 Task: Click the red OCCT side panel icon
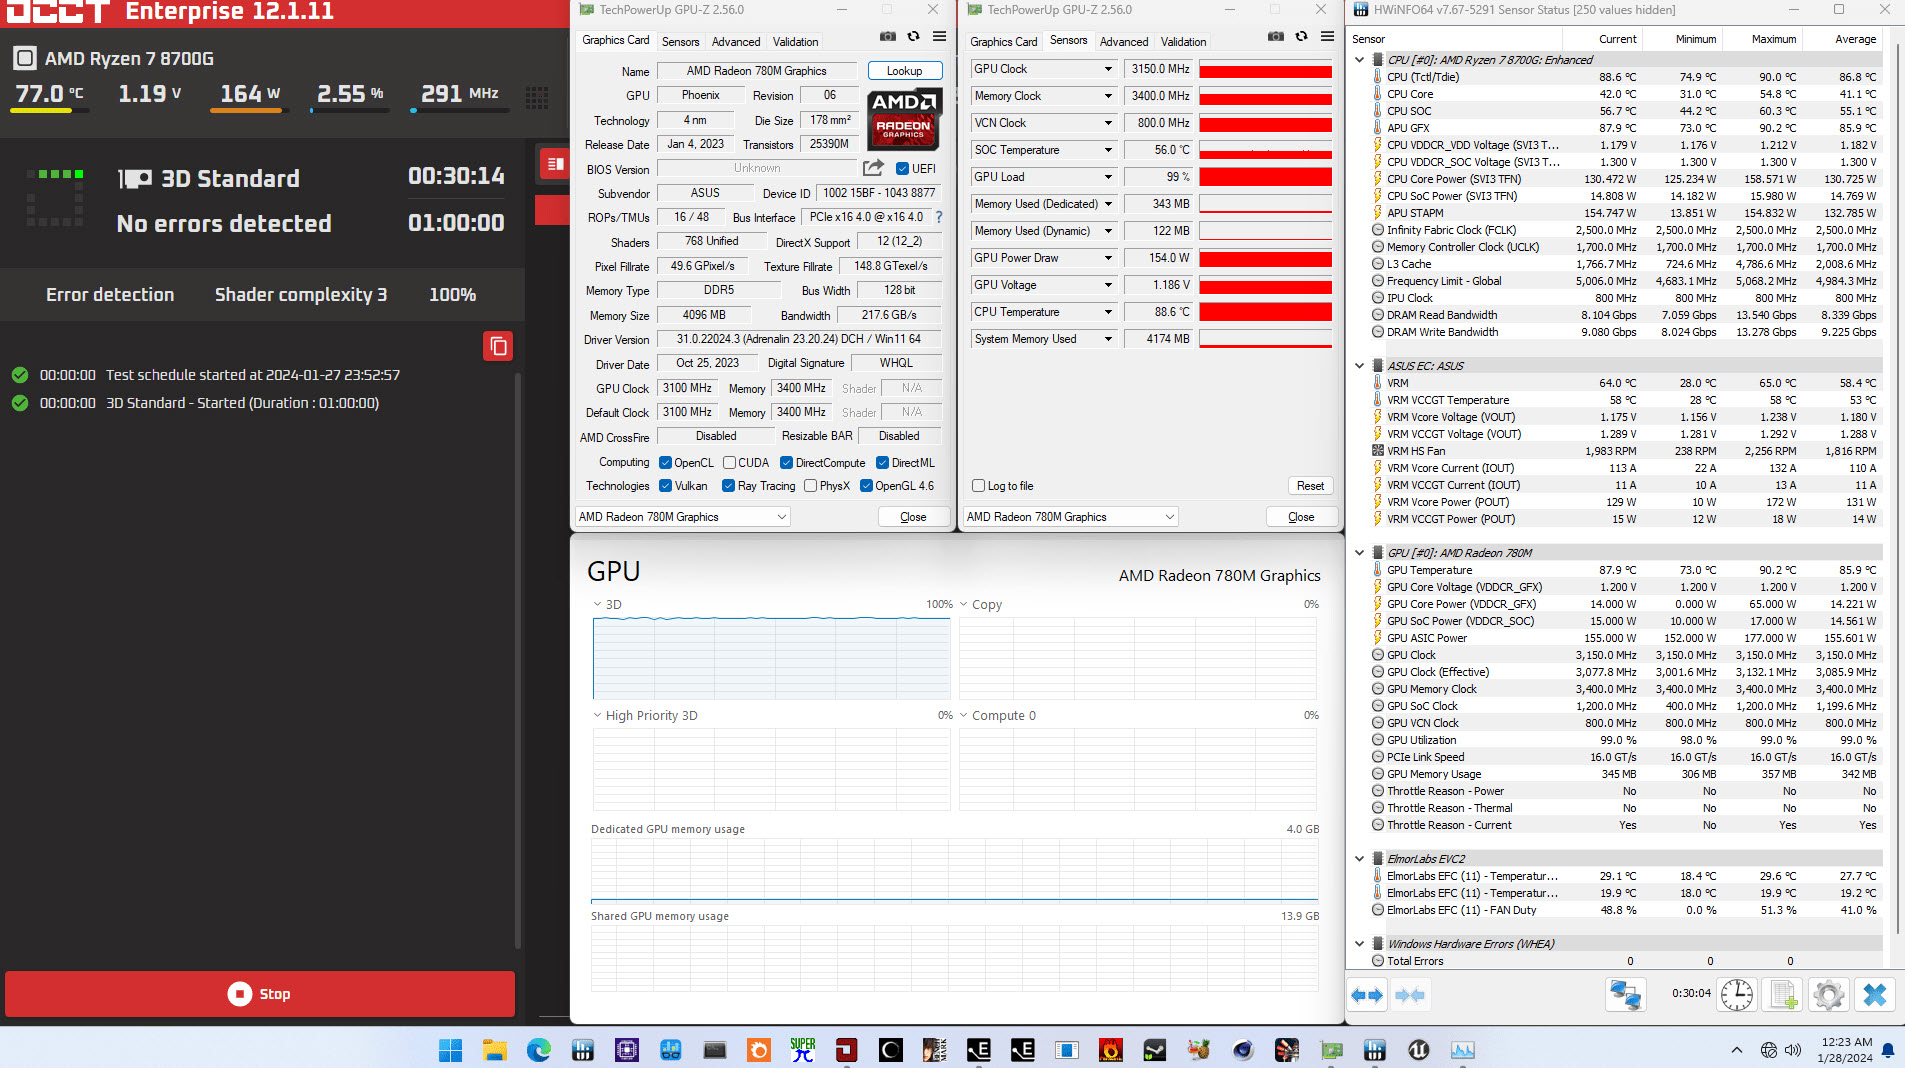click(554, 163)
